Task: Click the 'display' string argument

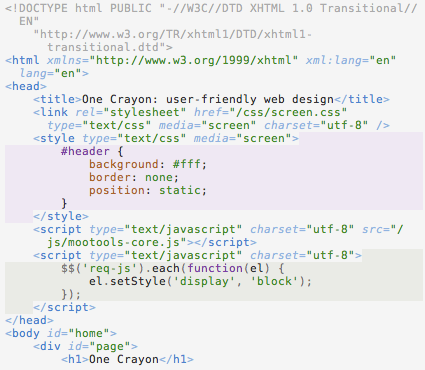Action: coord(204,281)
